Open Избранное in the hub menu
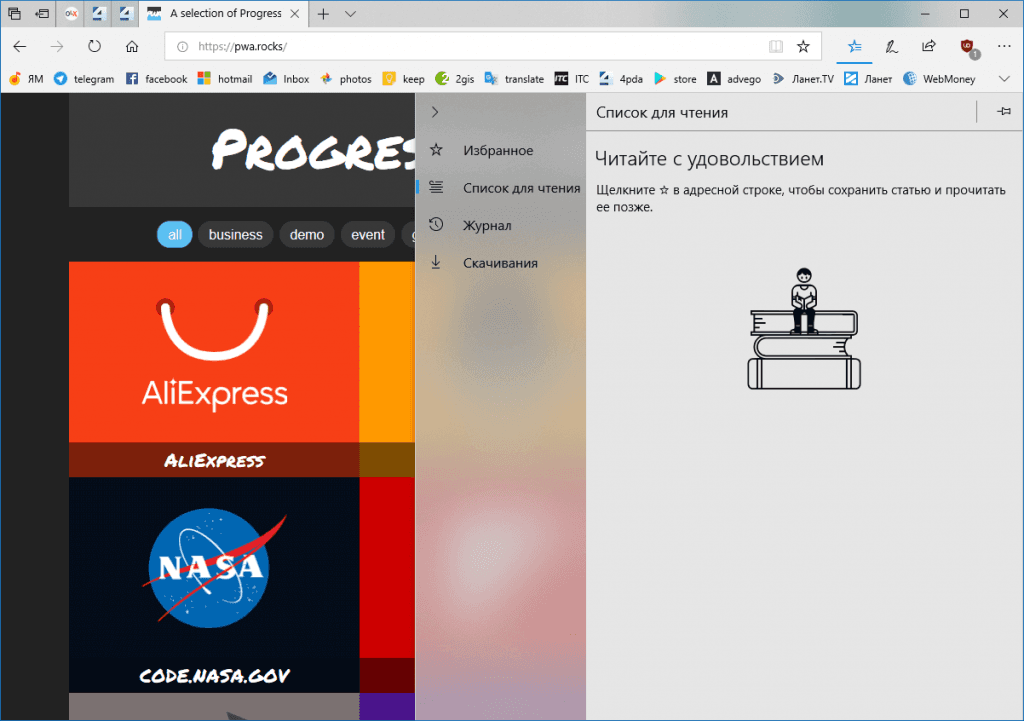 (497, 150)
